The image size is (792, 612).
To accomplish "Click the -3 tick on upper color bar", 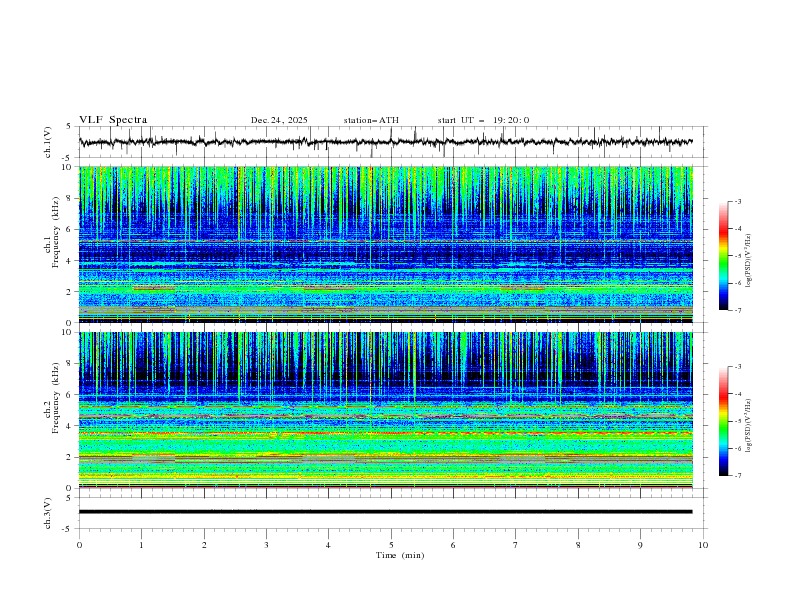I will [x=738, y=202].
